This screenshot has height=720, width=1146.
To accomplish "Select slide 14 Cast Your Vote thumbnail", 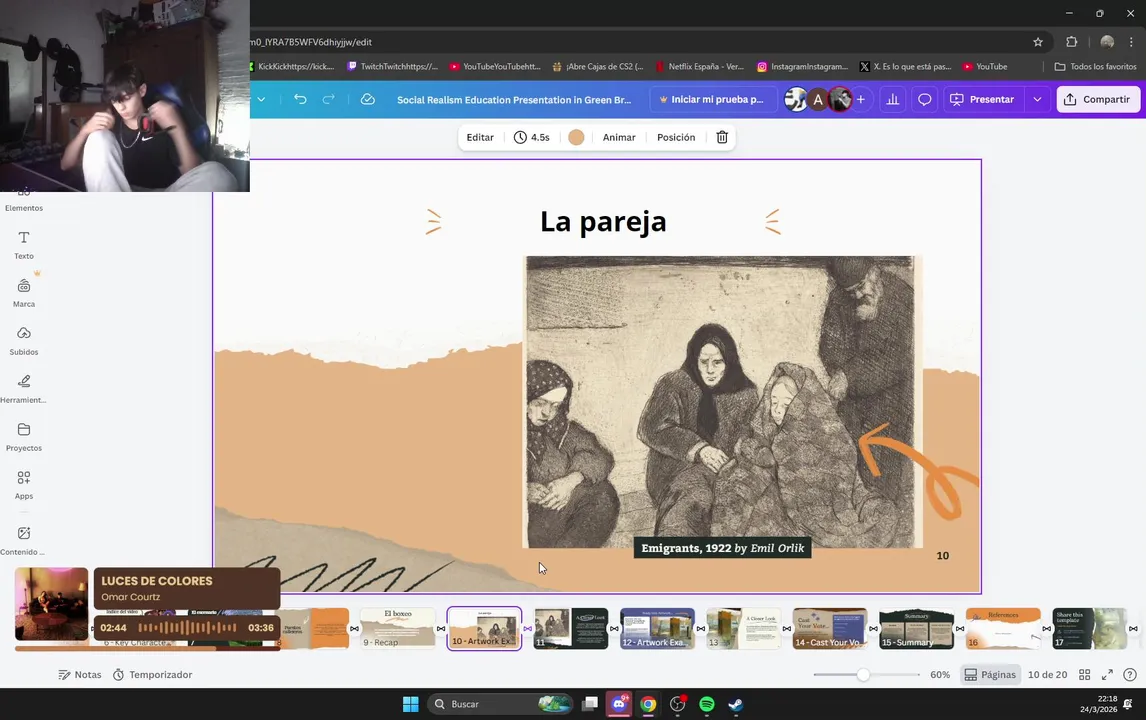I will coord(830,629).
